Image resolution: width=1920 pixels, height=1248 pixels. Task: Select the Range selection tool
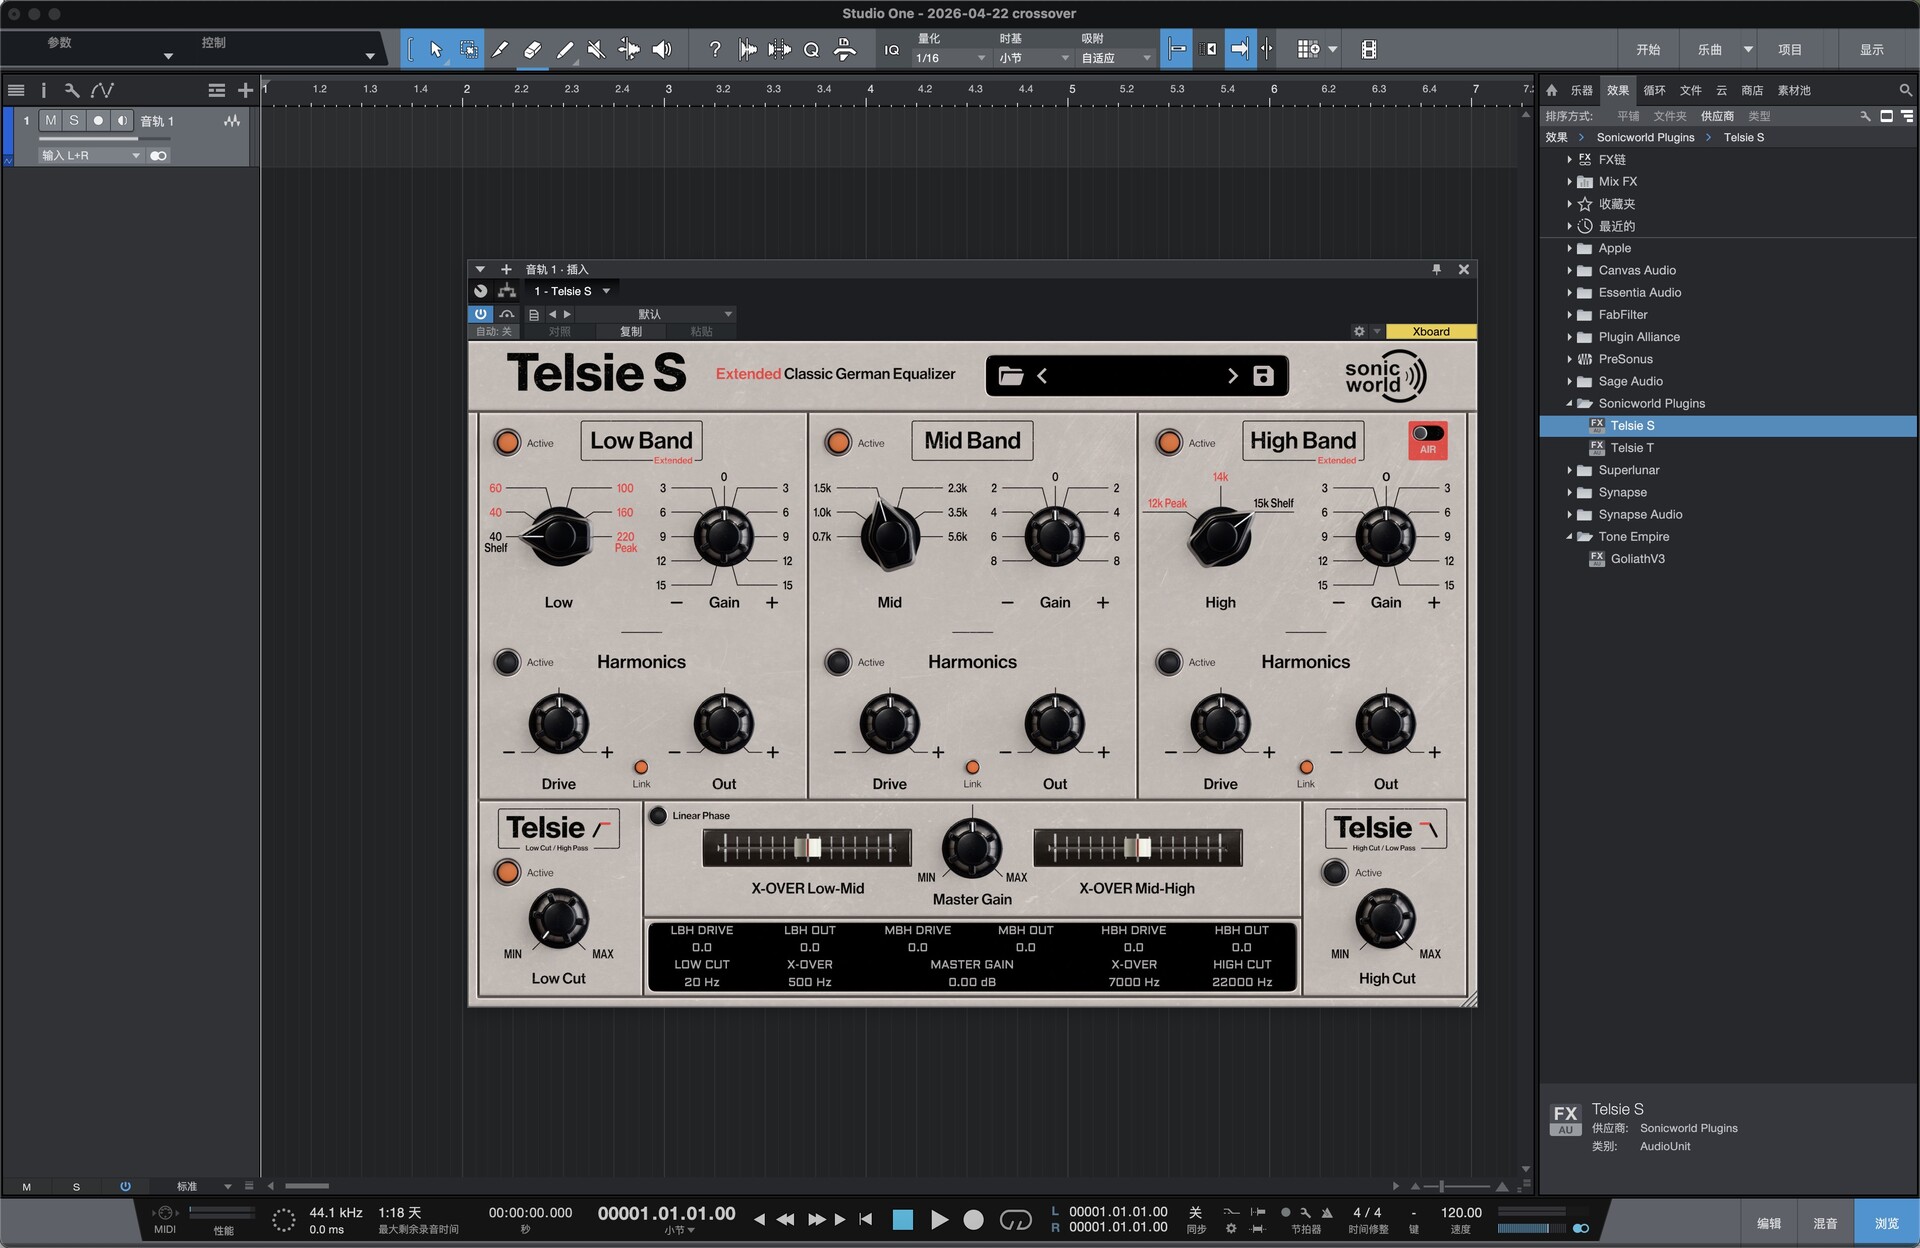pos(468,49)
